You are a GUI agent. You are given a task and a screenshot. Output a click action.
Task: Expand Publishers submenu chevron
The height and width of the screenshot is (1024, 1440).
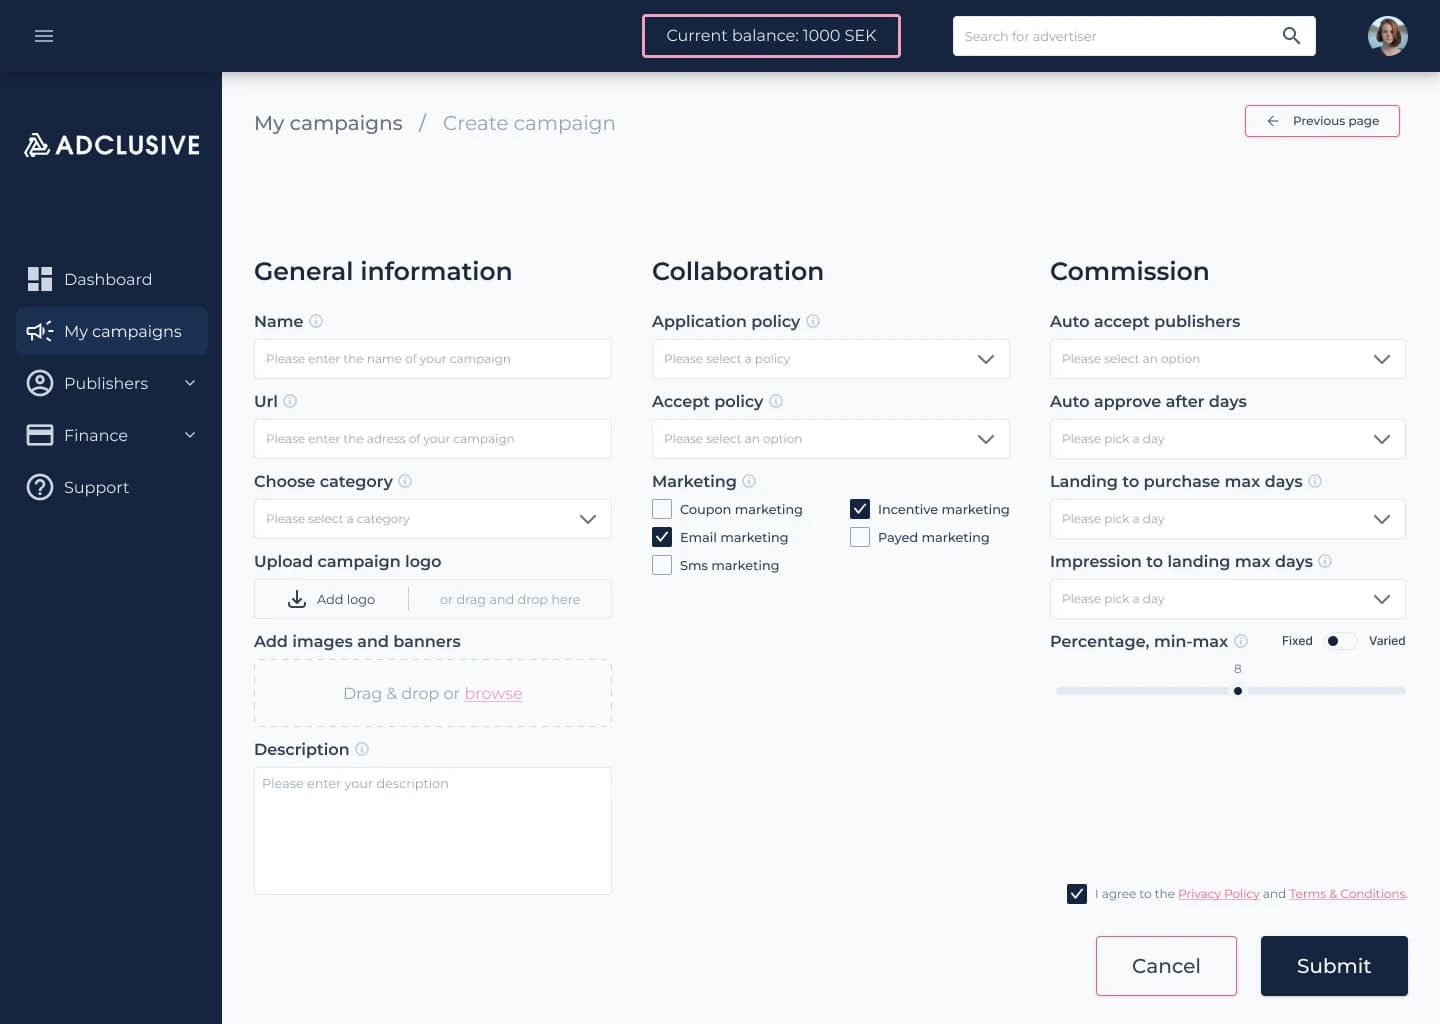(x=190, y=383)
